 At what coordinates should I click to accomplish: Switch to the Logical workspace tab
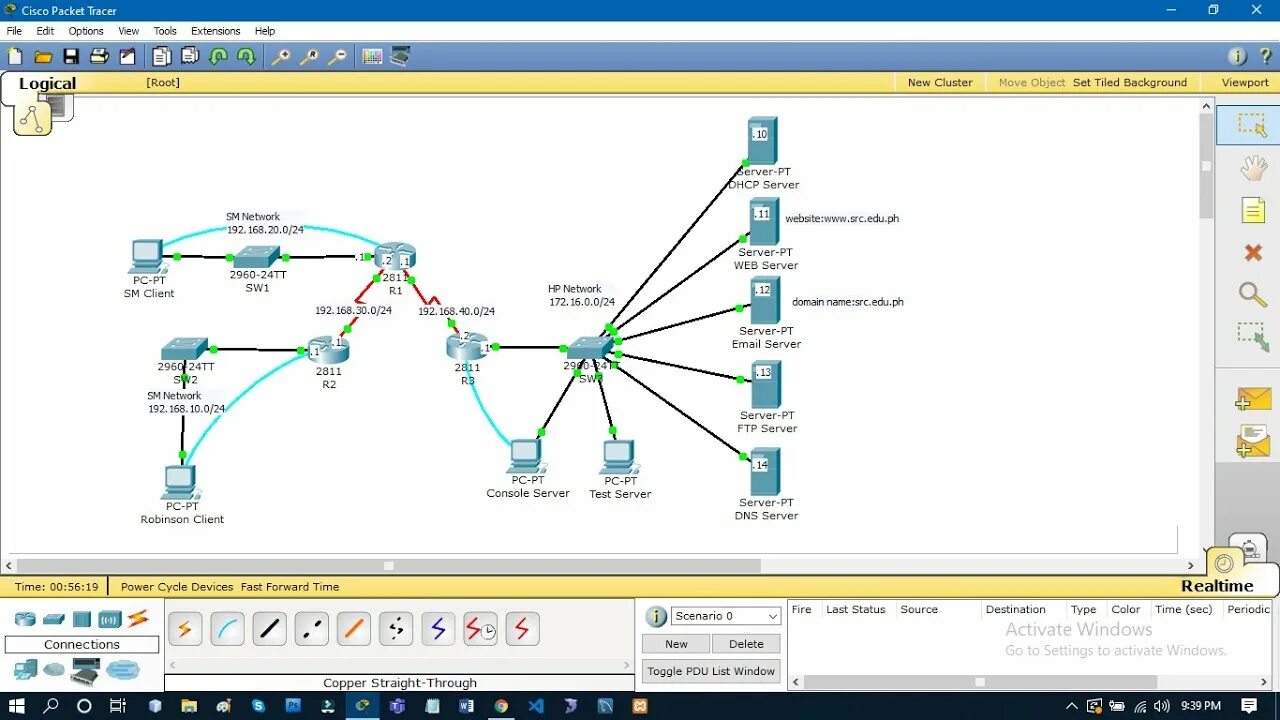(x=47, y=84)
